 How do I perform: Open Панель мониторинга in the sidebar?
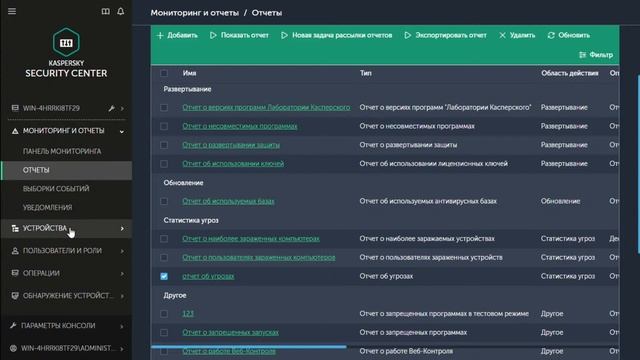tap(62, 151)
